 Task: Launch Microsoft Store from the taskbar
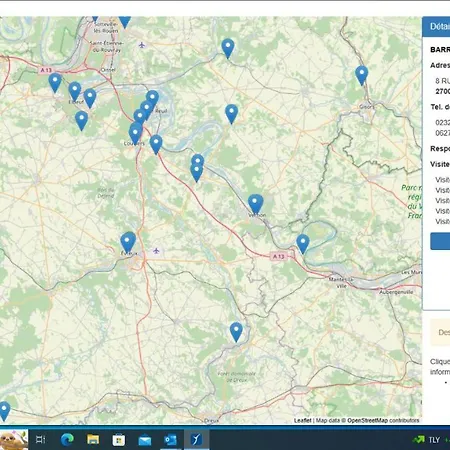119,440
